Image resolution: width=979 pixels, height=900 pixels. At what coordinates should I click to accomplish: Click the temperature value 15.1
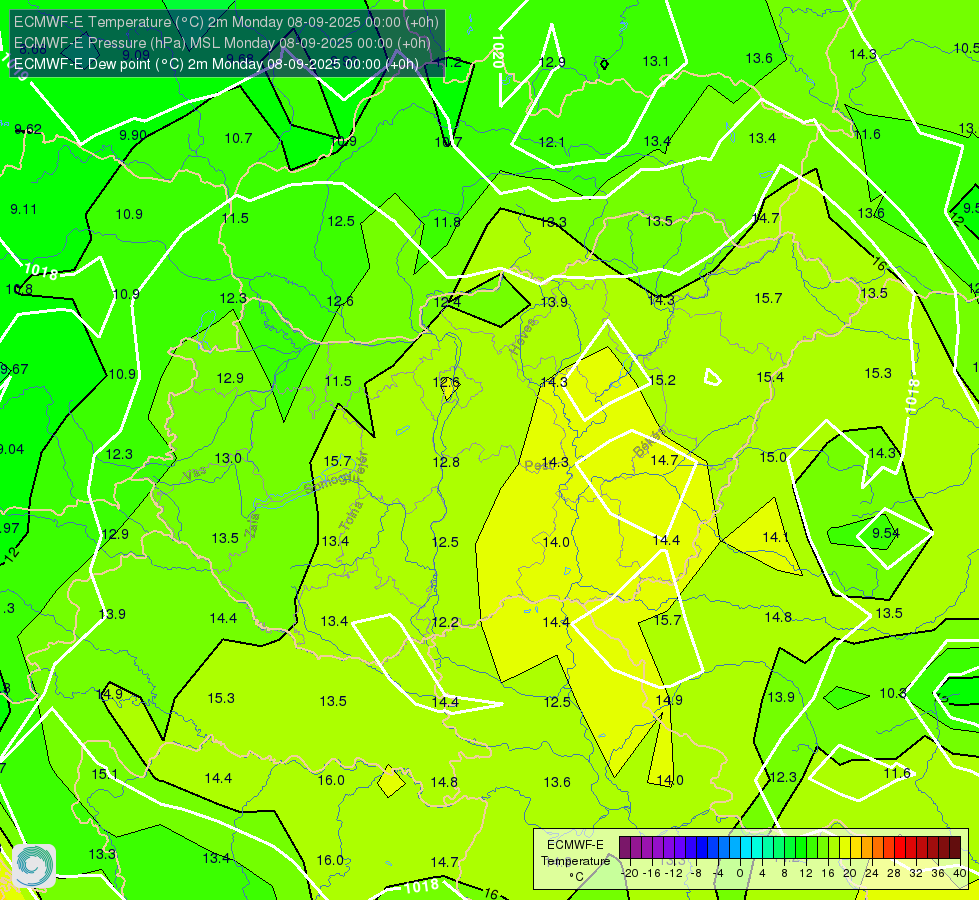click(x=104, y=774)
